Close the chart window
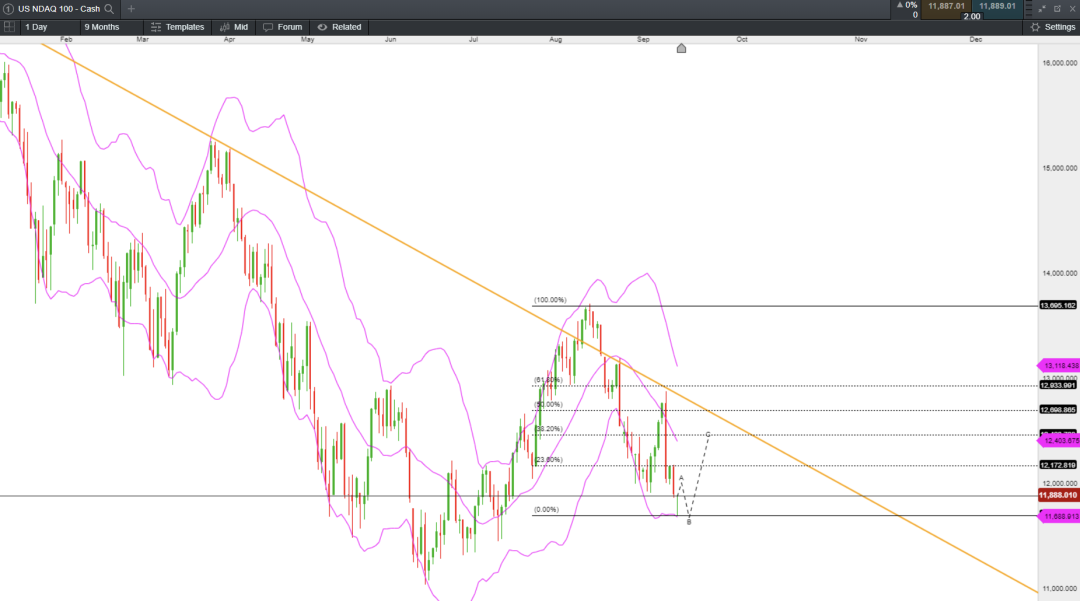Screen dimensions: 1080x601 coord(1072,9)
